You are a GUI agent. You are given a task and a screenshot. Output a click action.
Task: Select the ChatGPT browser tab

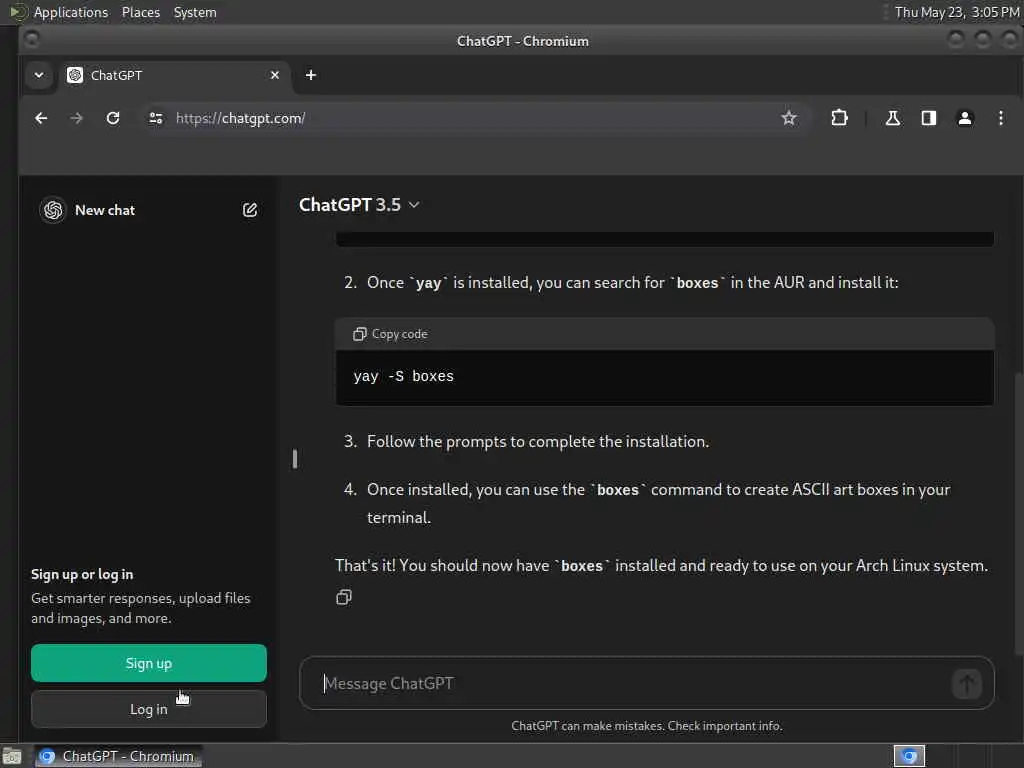point(172,75)
